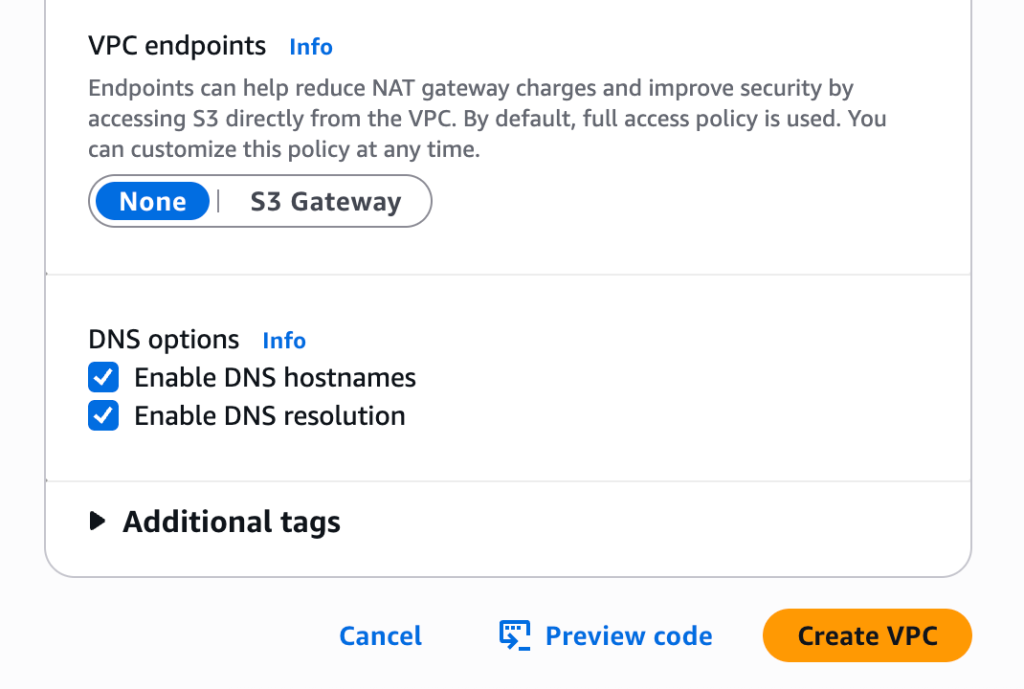Open Info link beside DNS options

coord(284,341)
